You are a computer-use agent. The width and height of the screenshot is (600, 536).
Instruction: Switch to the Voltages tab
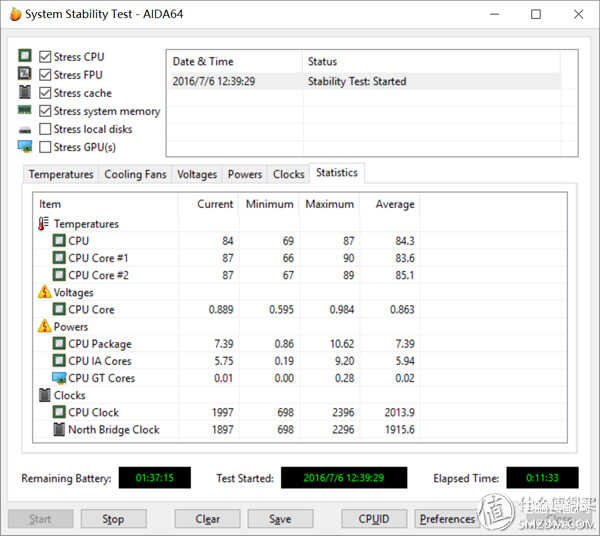pyautogui.click(x=197, y=174)
